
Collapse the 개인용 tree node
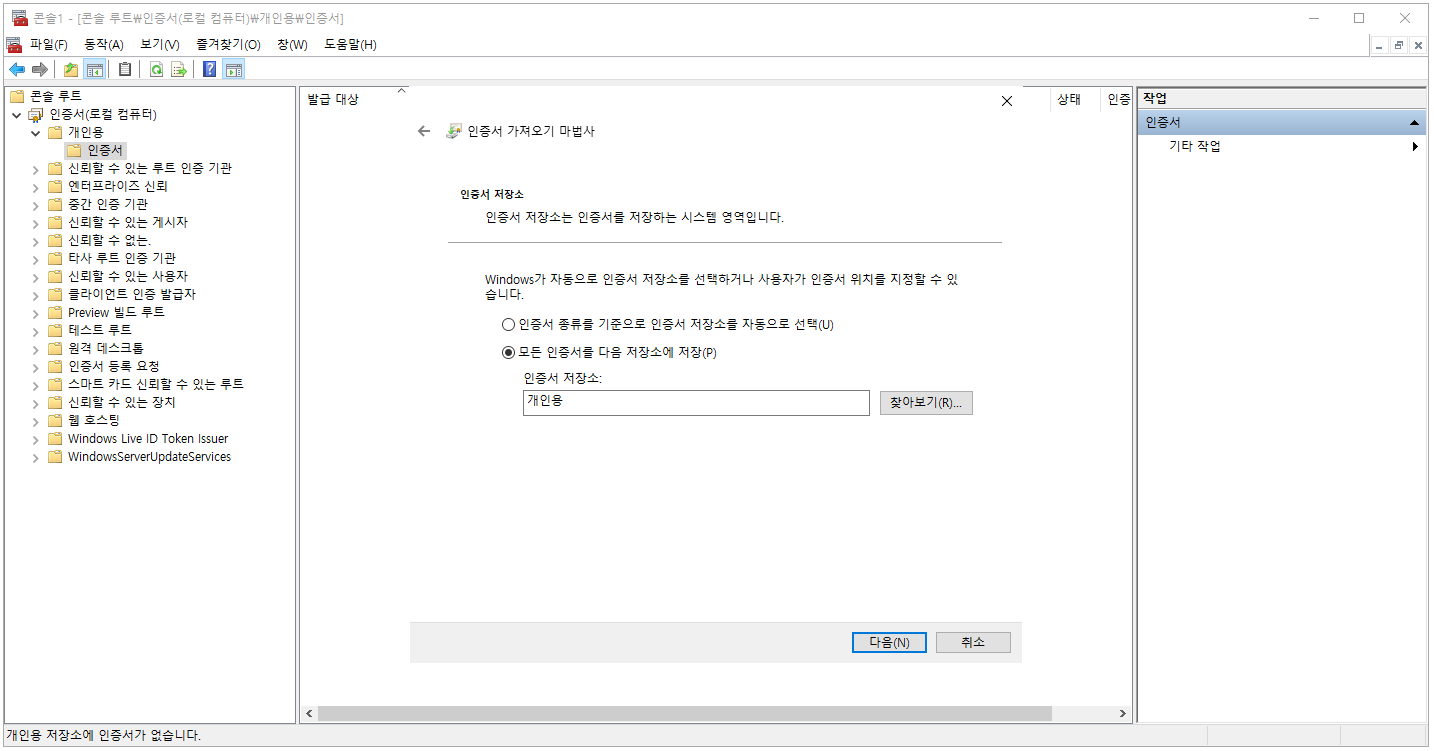coord(36,133)
